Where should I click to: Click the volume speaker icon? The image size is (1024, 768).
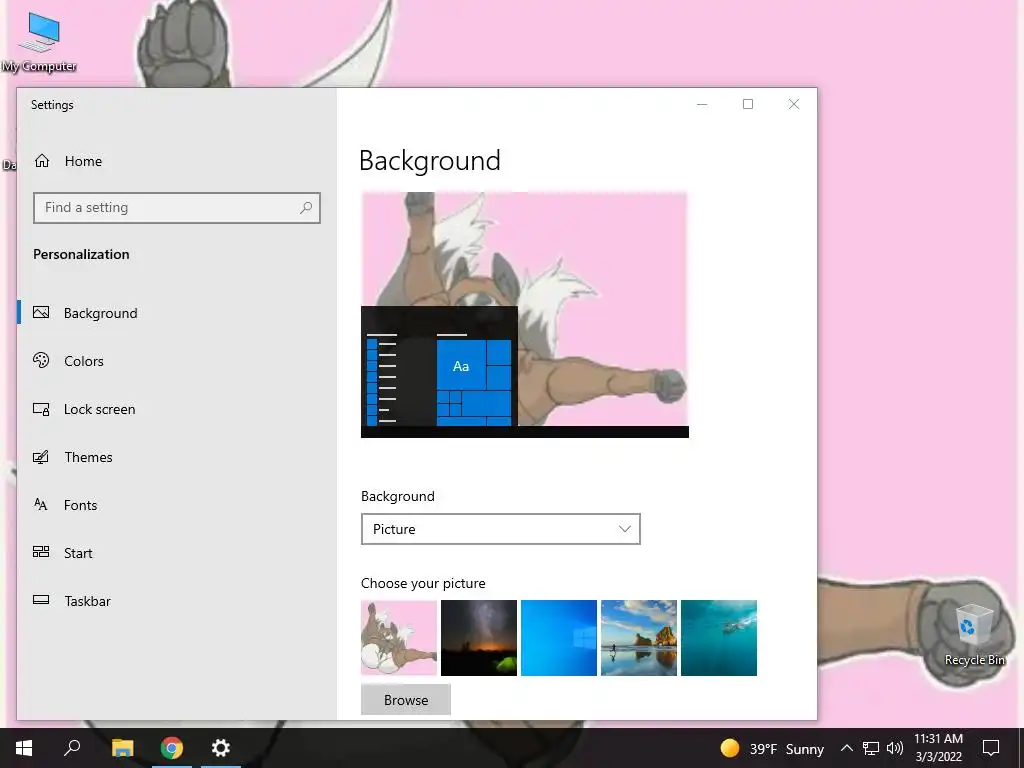pyautogui.click(x=895, y=748)
